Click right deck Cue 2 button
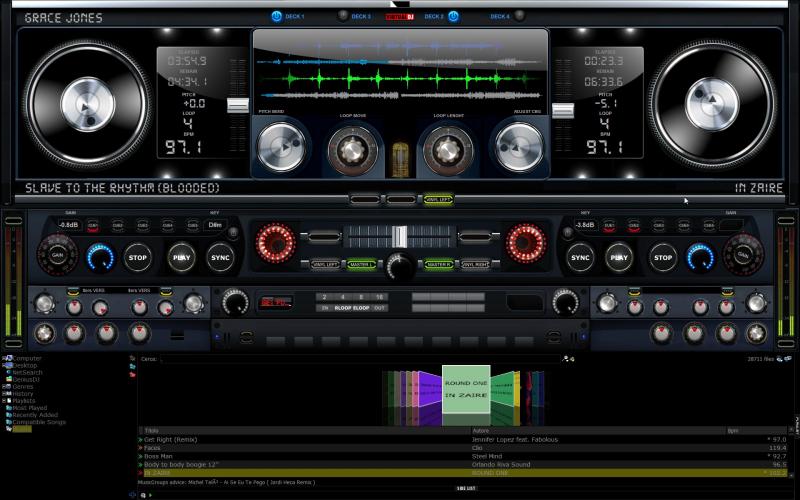Image resolution: width=800 pixels, height=500 pixels. (x=634, y=226)
